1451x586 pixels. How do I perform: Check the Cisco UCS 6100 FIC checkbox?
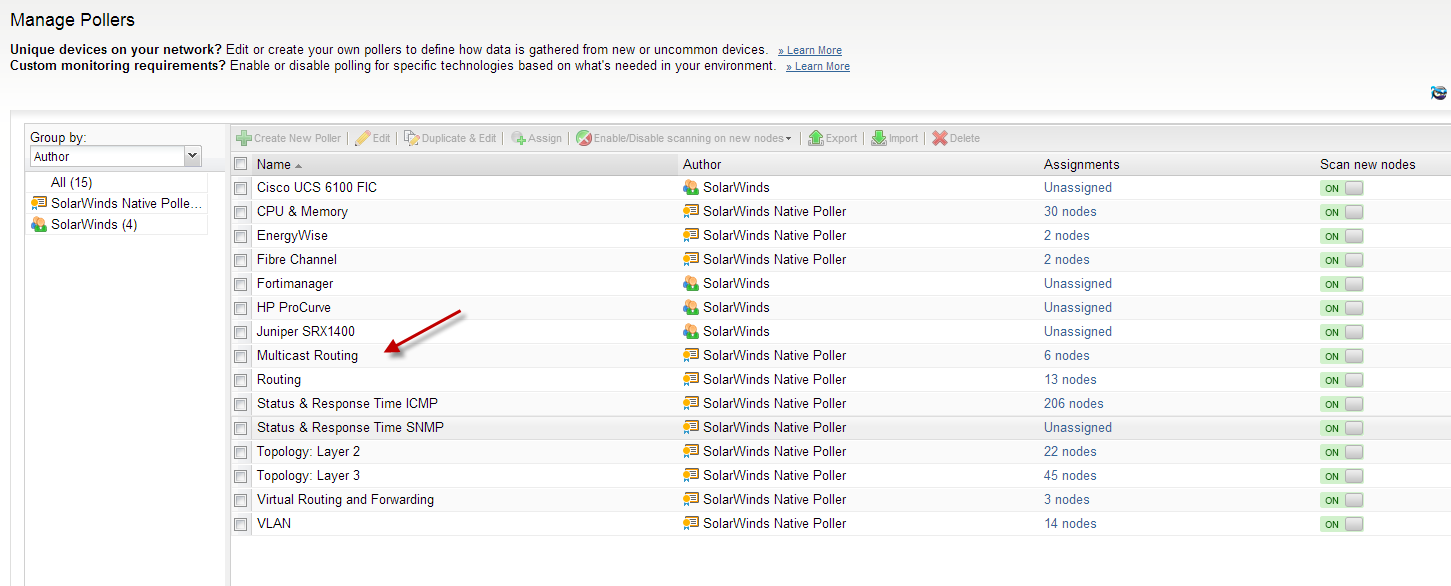point(240,188)
